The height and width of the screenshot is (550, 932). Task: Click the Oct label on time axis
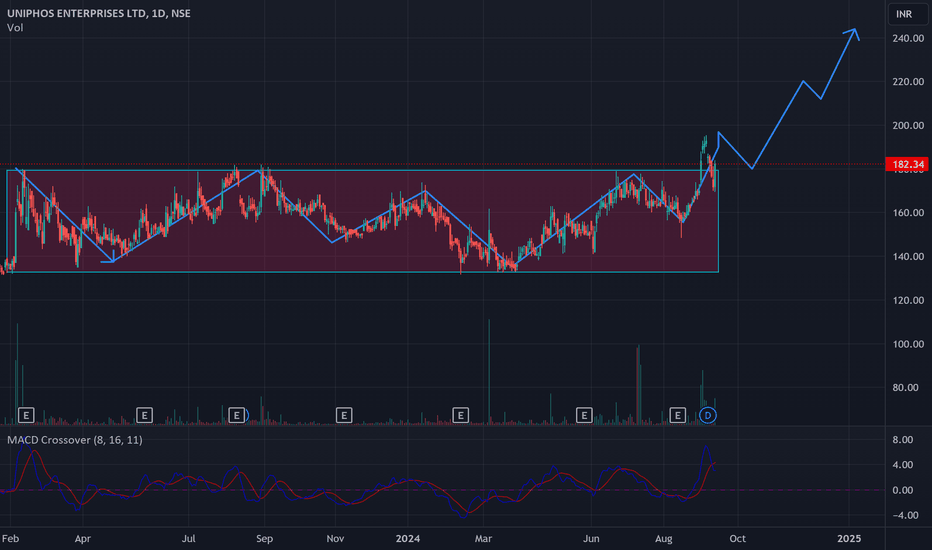point(738,539)
